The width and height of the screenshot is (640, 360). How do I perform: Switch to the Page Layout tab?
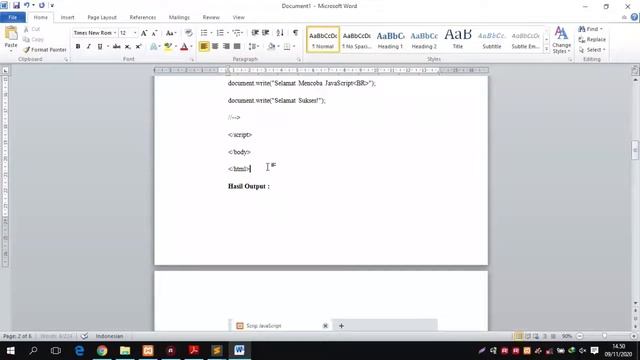click(x=102, y=18)
